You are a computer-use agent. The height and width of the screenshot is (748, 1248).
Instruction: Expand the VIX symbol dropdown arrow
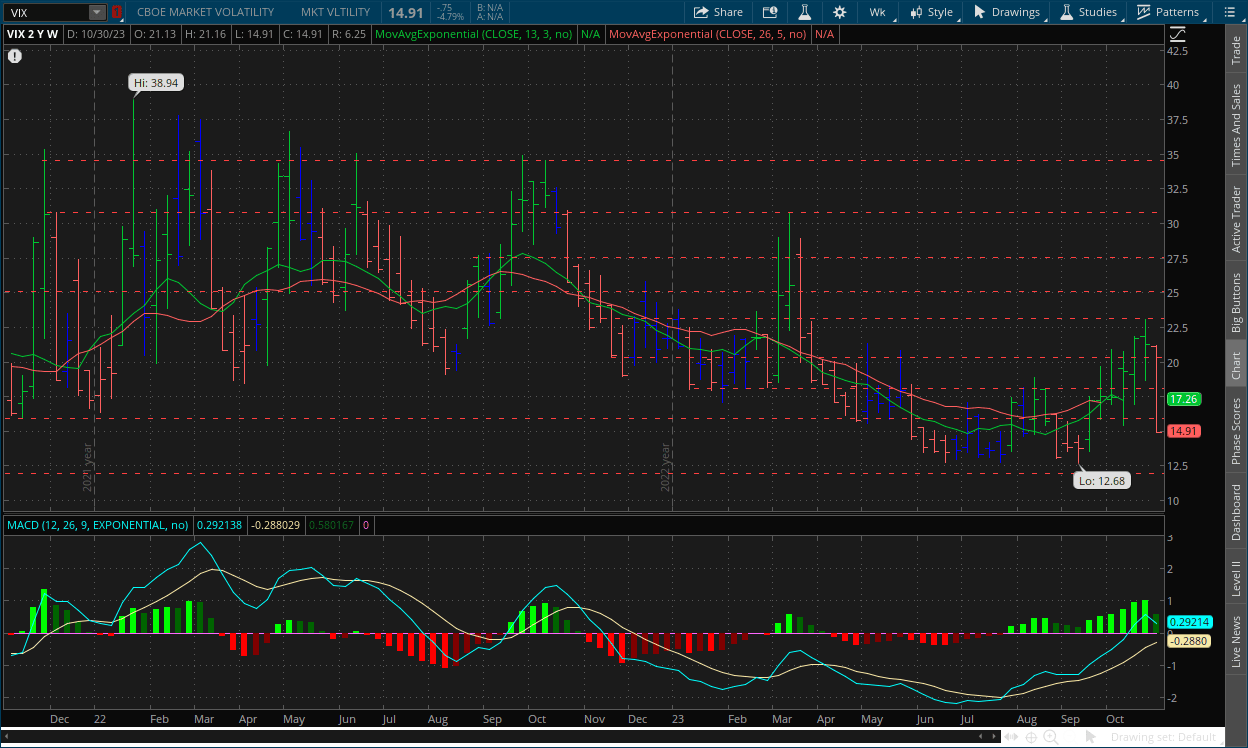click(96, 12)
